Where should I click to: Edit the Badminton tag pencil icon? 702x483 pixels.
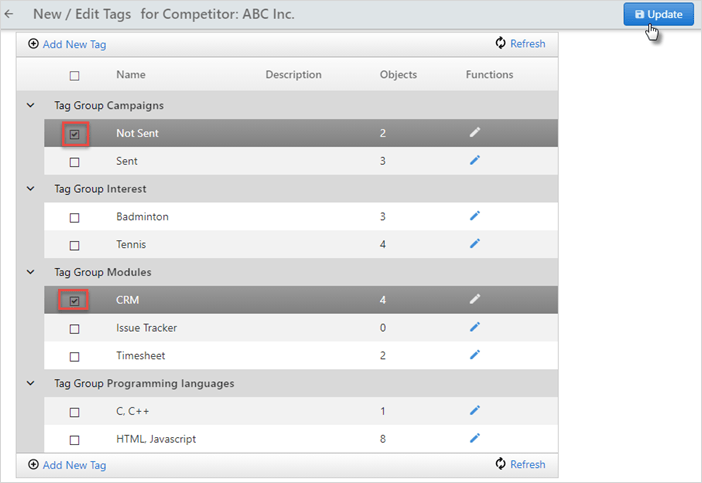[x=475, y=216]
